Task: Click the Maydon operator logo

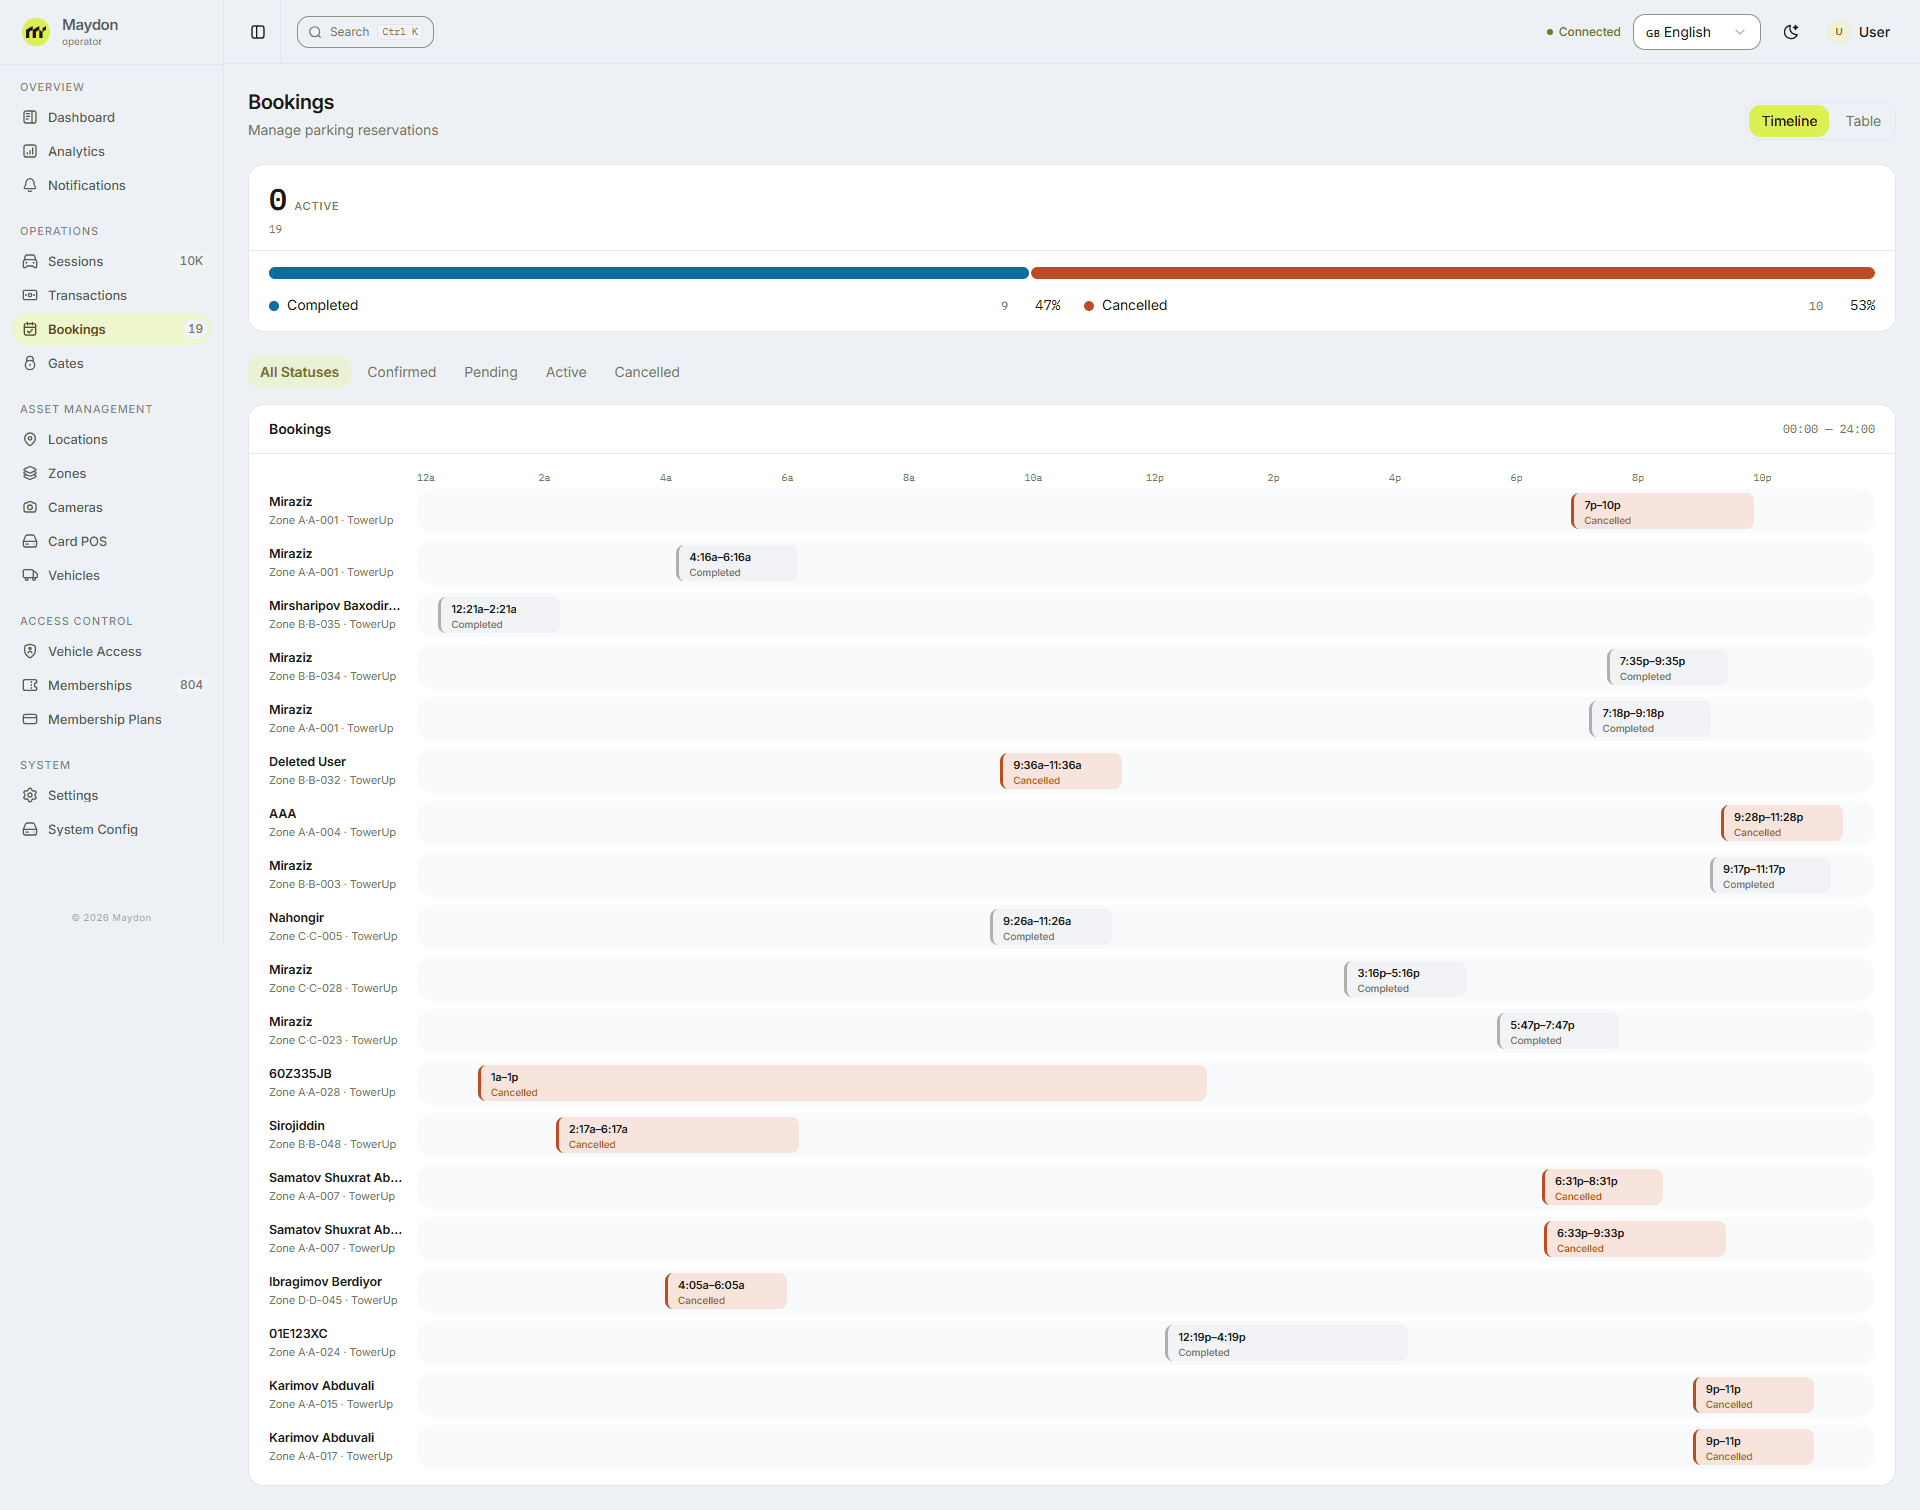Action: [x=36, y=32]
